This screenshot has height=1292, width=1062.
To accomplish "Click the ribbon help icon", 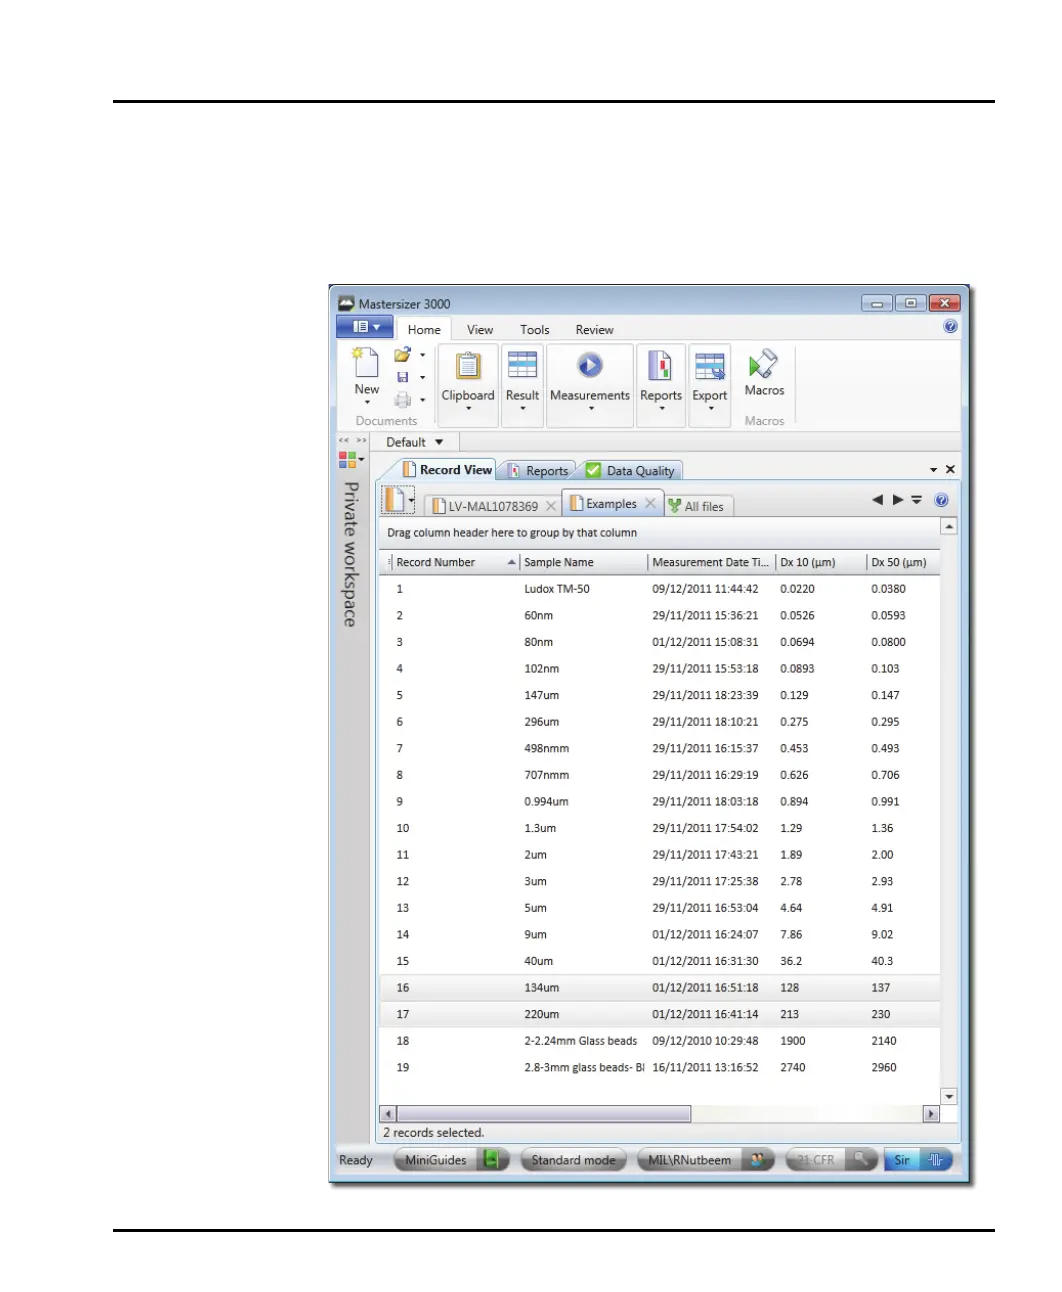I will tap(950, 327).
